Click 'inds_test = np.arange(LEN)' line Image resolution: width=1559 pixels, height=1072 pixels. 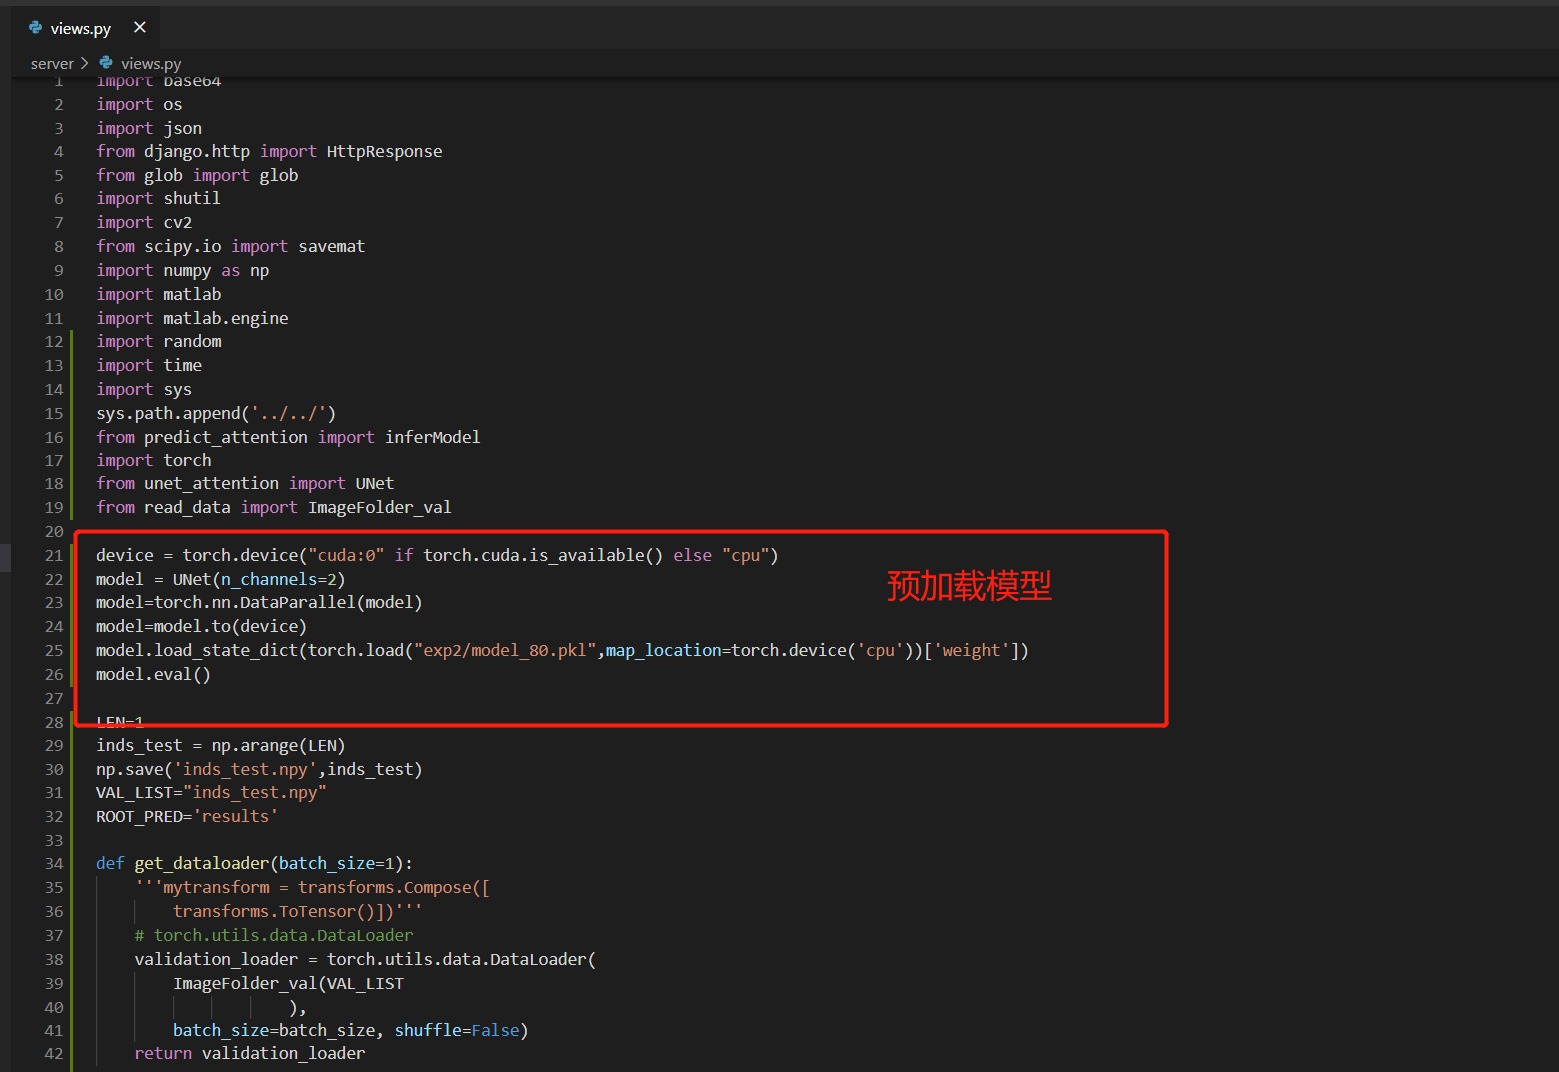tap(220, 745)
